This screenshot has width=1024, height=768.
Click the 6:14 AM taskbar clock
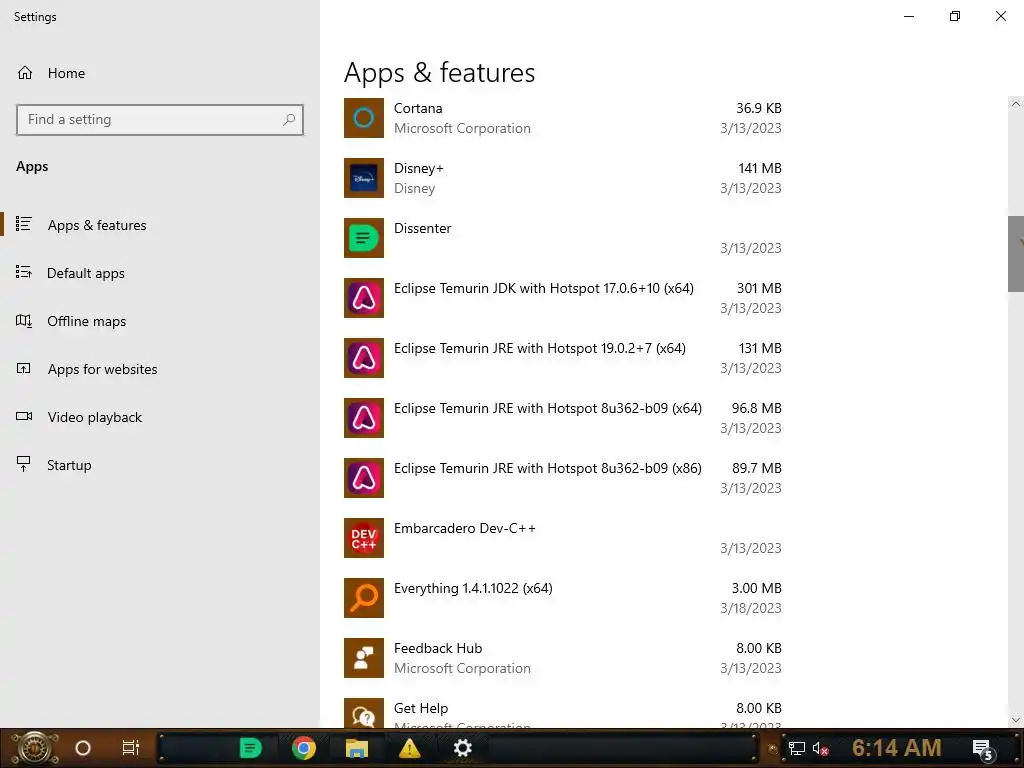[x=897, y=748]
